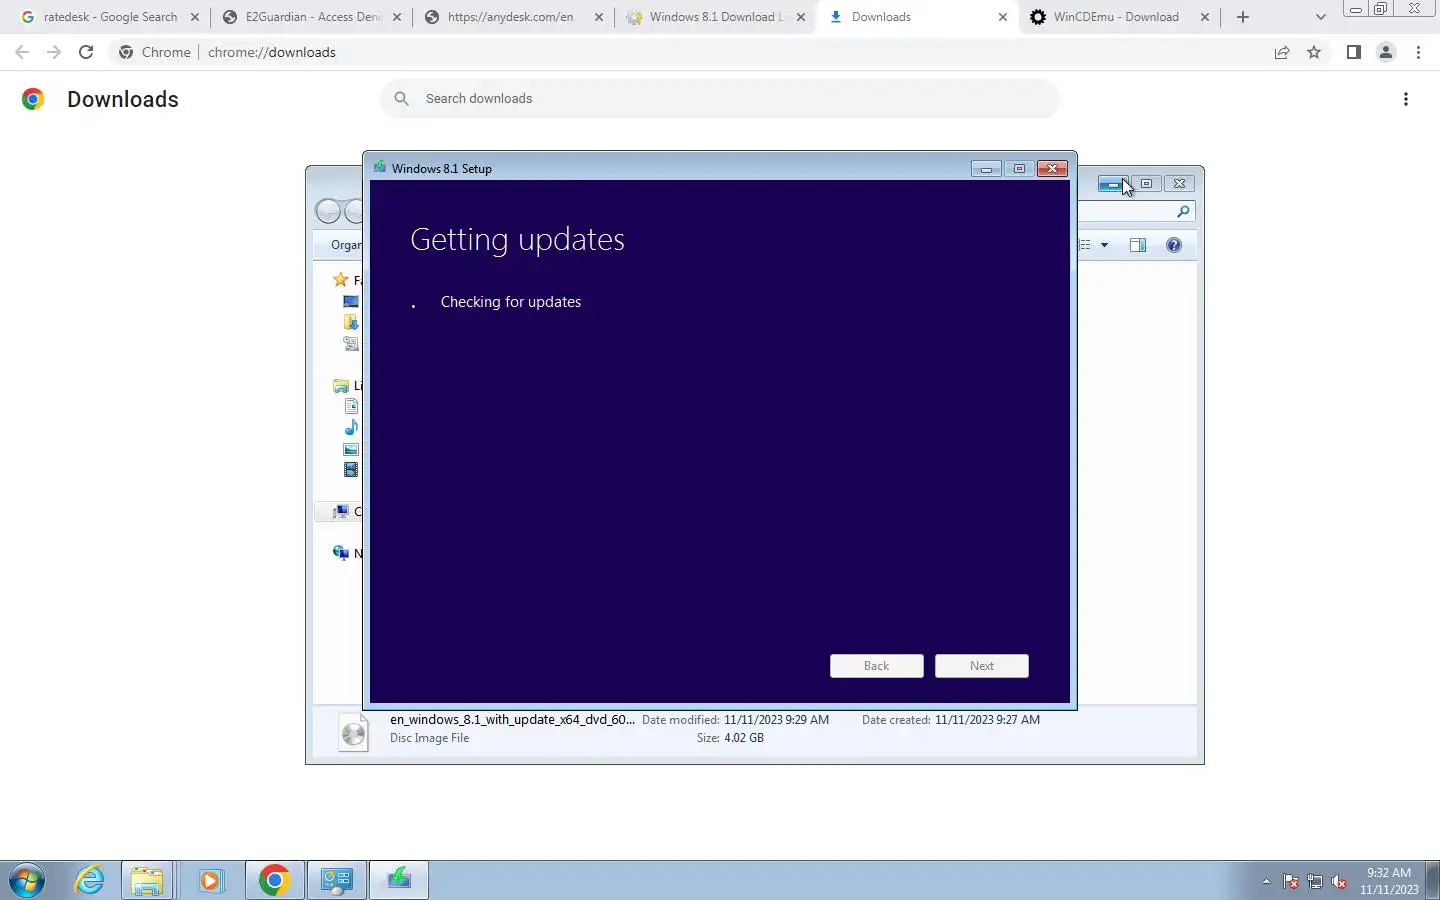The image size is (1440, 900).
Task: Open the Explorer view options dropdown arrow
Action: [x=1104, y=245]
